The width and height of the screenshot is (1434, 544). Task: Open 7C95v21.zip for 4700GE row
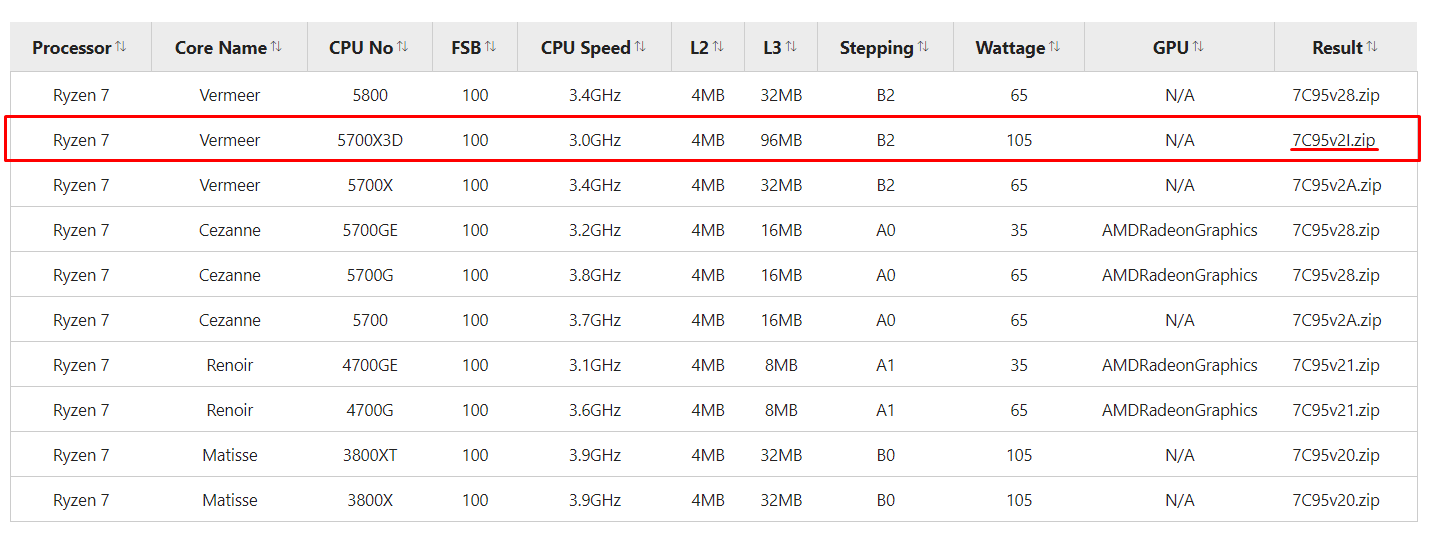point(1336,365)
